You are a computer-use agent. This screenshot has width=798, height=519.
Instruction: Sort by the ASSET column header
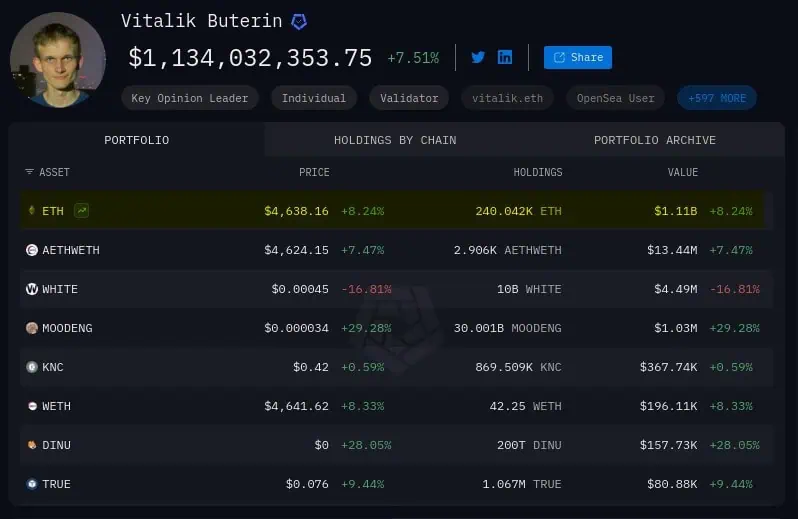click(54, 172)
